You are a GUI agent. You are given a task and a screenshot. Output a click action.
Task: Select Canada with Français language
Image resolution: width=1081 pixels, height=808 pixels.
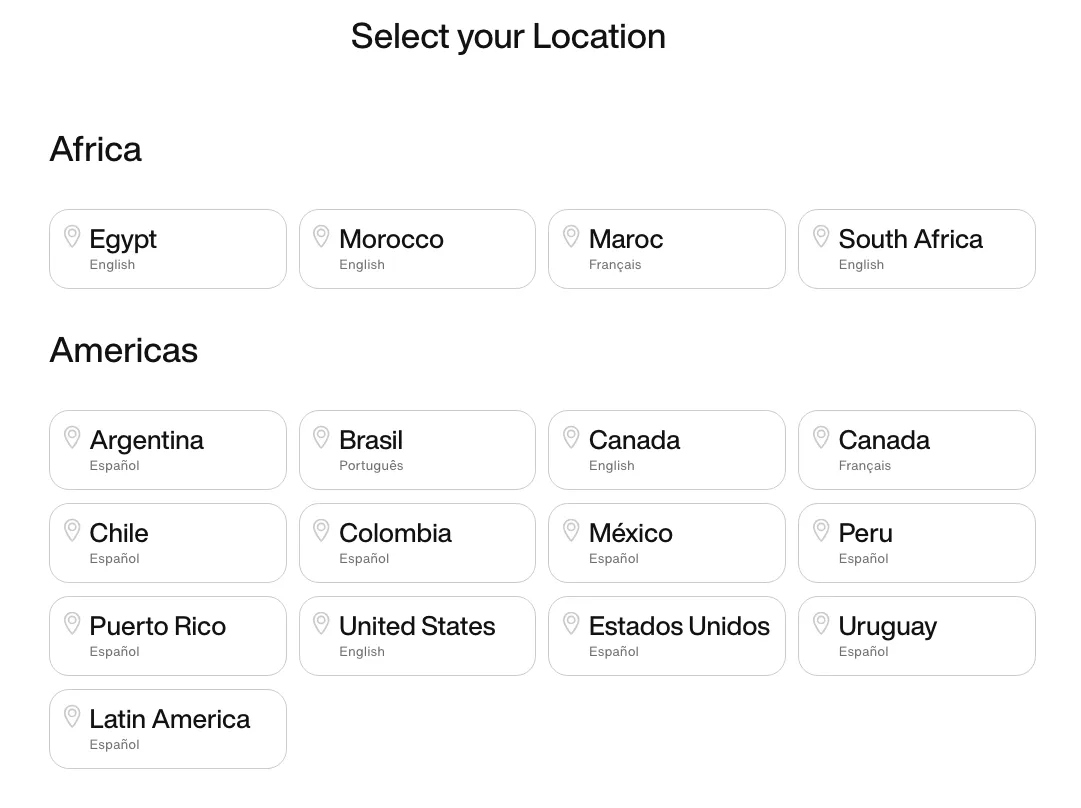[x=916, y=450]
